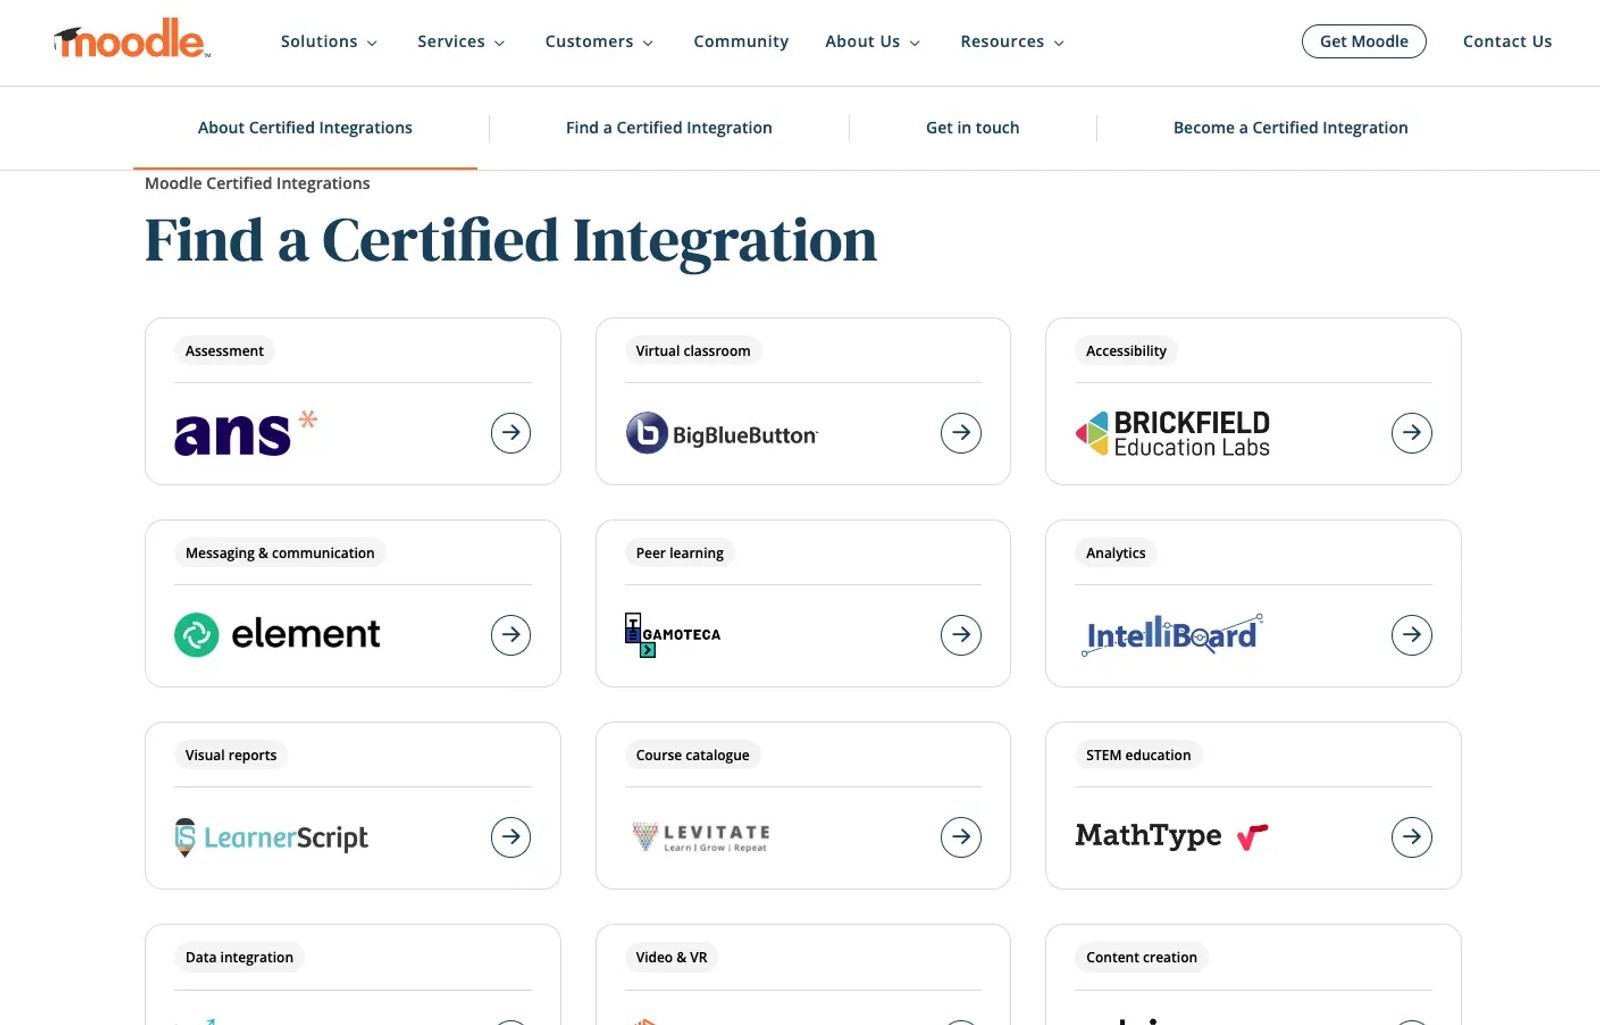Click the Virtual classroom category tag

[x=693, y=351]
